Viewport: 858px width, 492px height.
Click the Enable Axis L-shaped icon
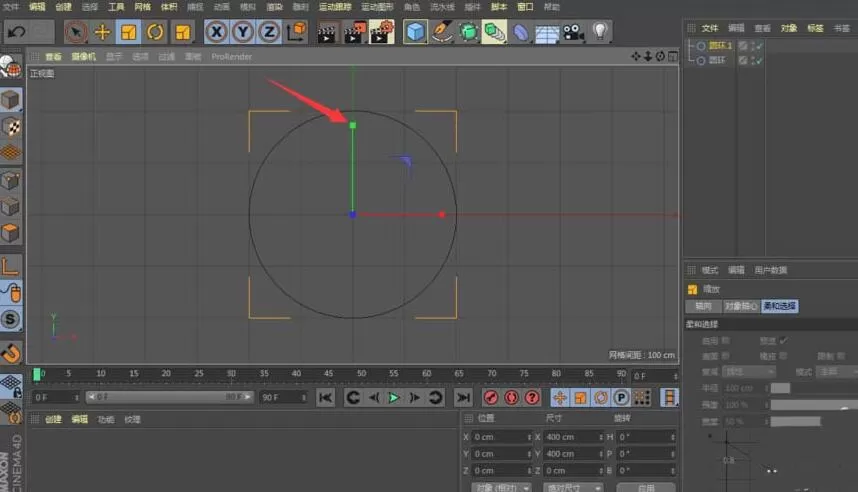coord(11,267)
